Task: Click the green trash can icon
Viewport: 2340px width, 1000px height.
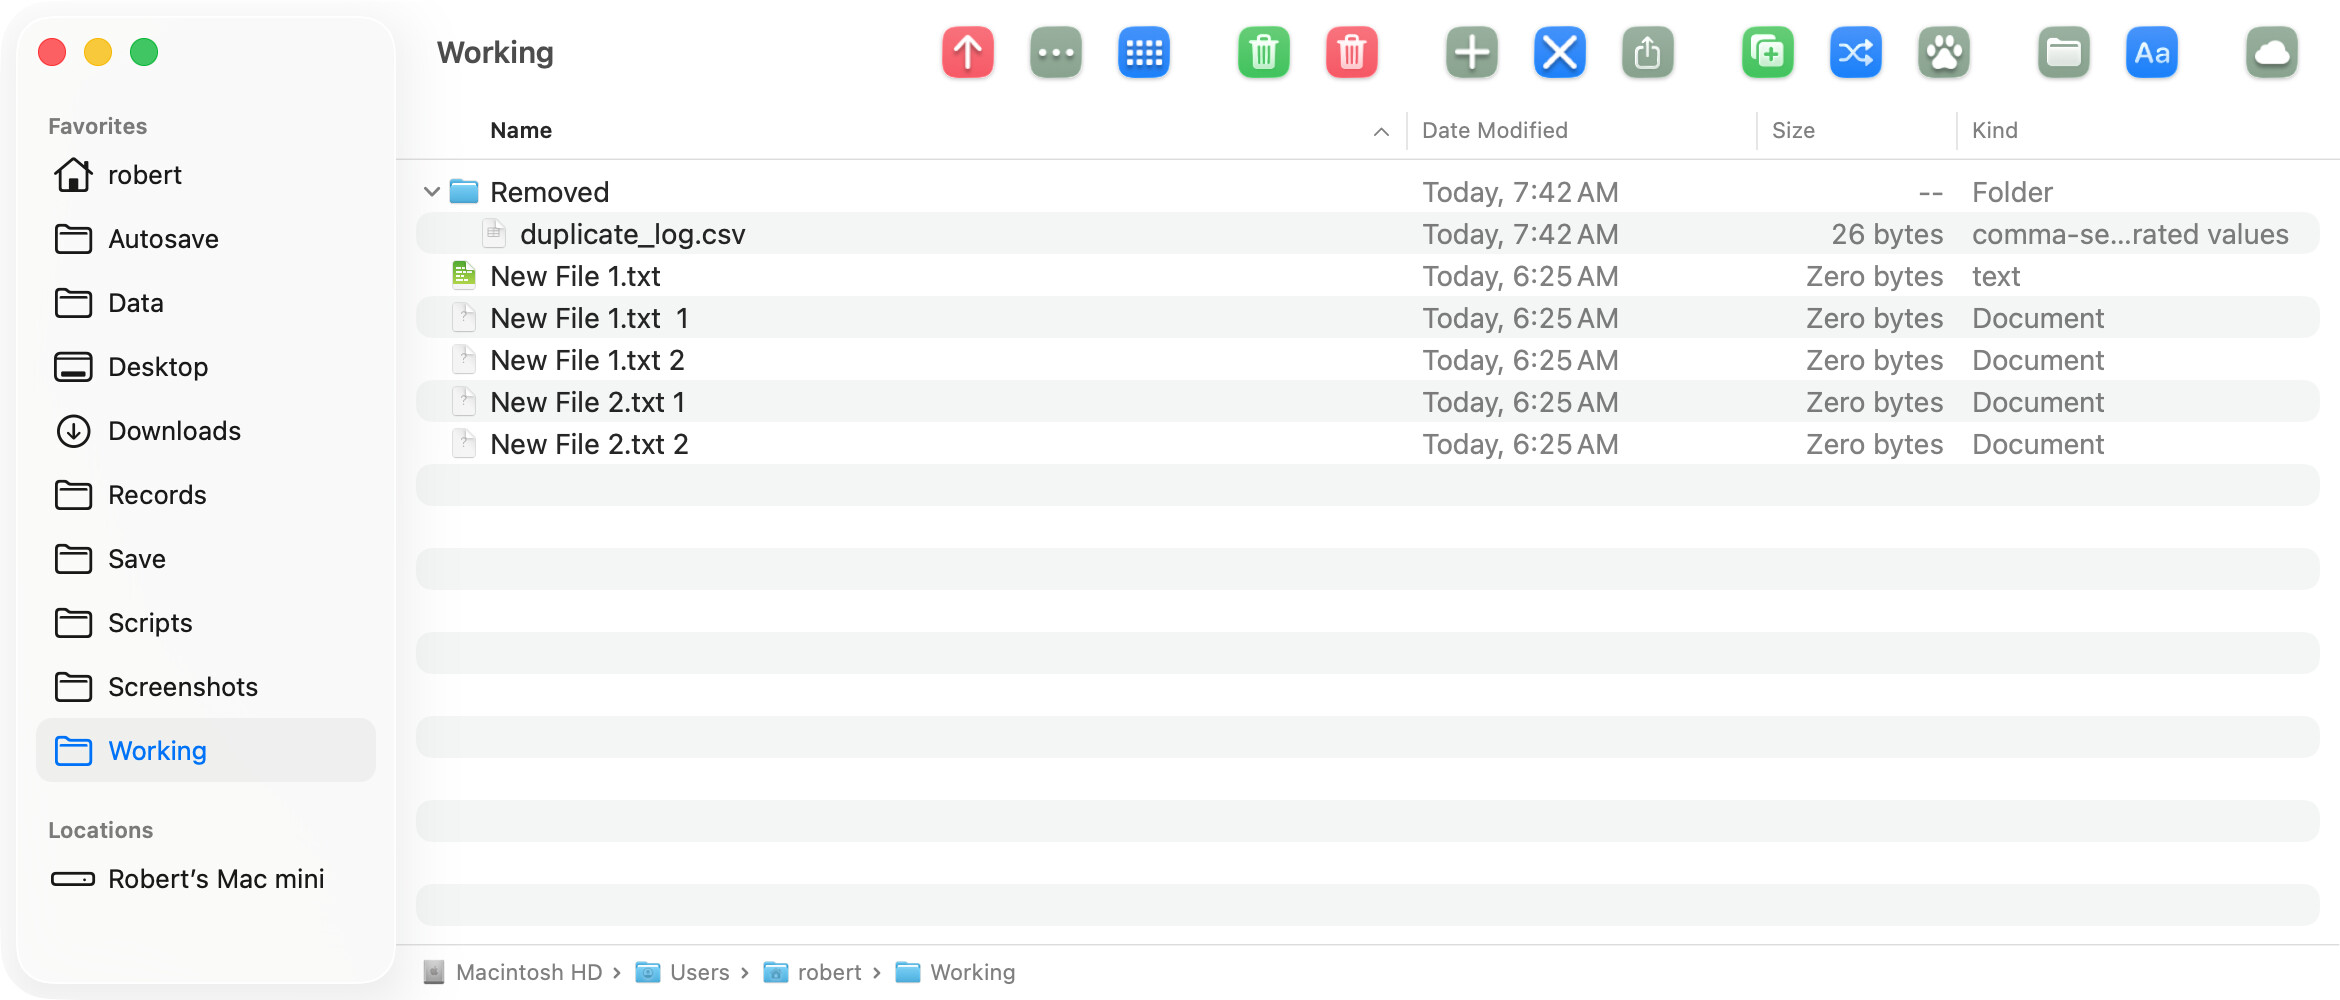Action: click(x=1263, y=52)
